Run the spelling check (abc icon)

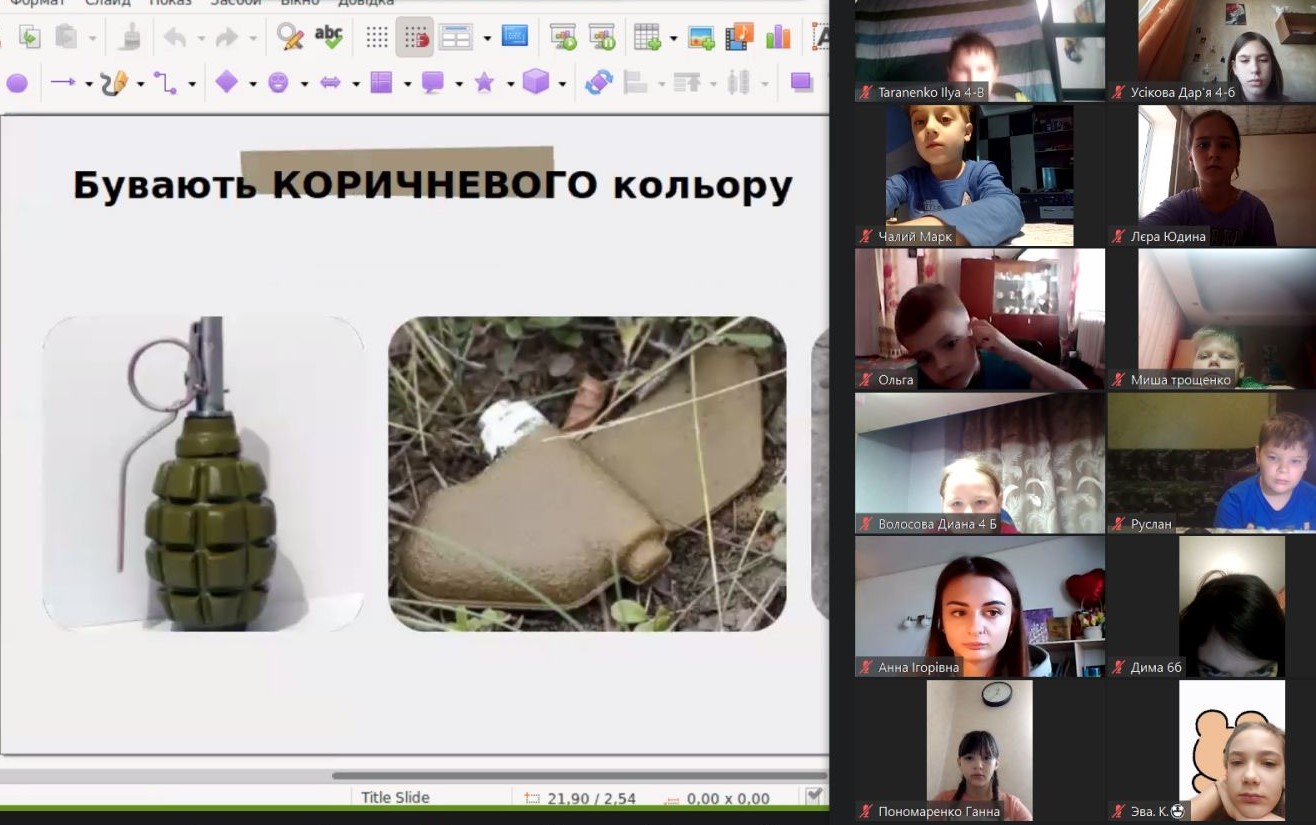[x=328, y=38]
